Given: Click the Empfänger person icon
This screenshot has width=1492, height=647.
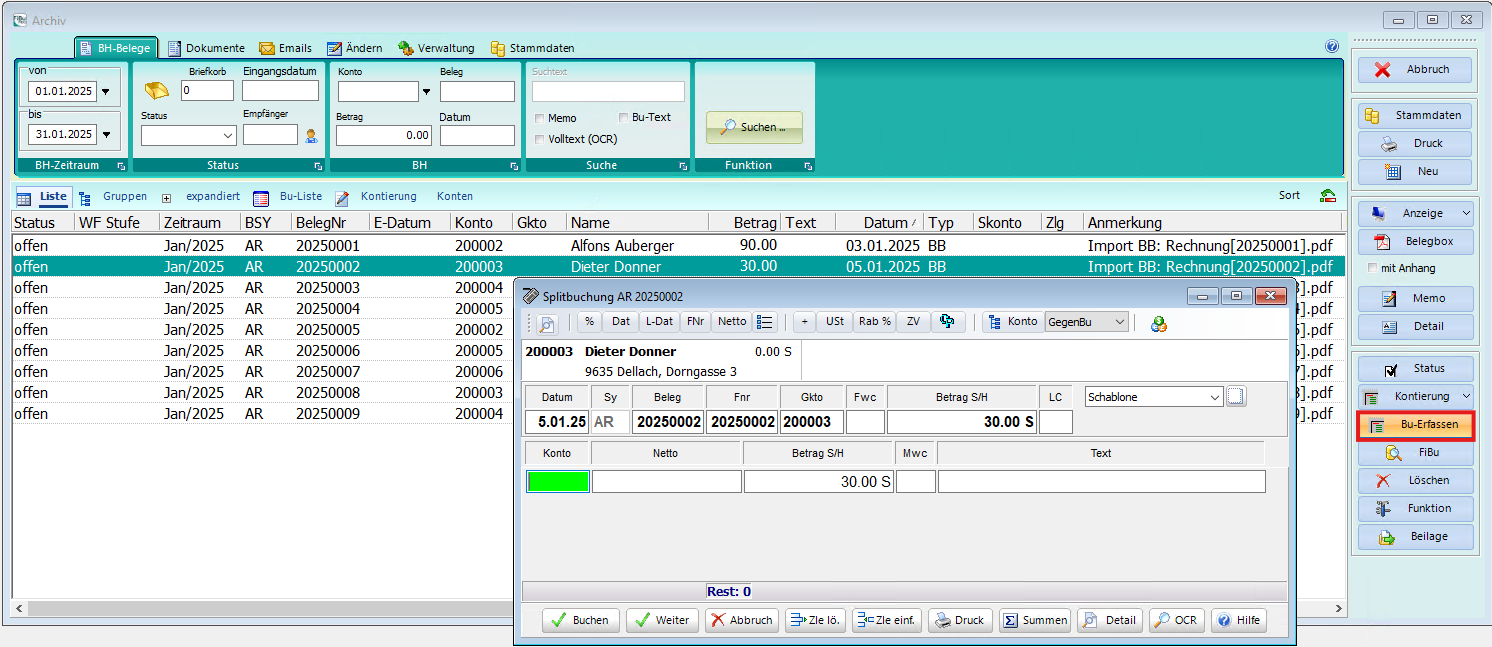Looking at the screenshot, I should tap(311, 135).
